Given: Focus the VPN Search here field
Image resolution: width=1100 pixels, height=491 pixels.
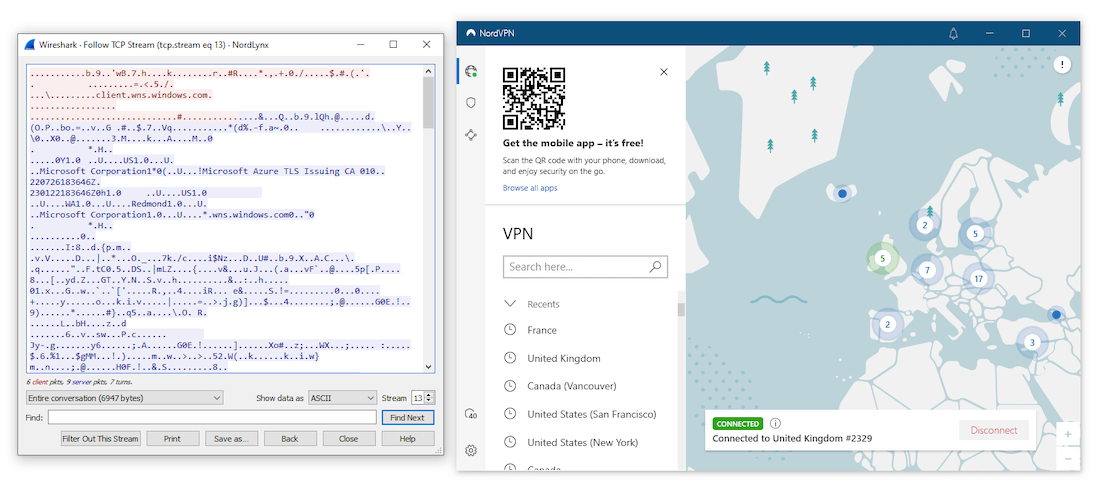Looking at the screenshot, I should pos(585,267).
